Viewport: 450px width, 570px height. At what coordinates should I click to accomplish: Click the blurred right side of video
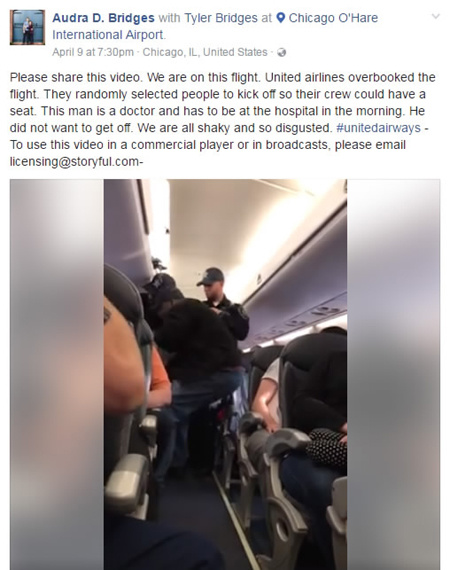(394, 374)
